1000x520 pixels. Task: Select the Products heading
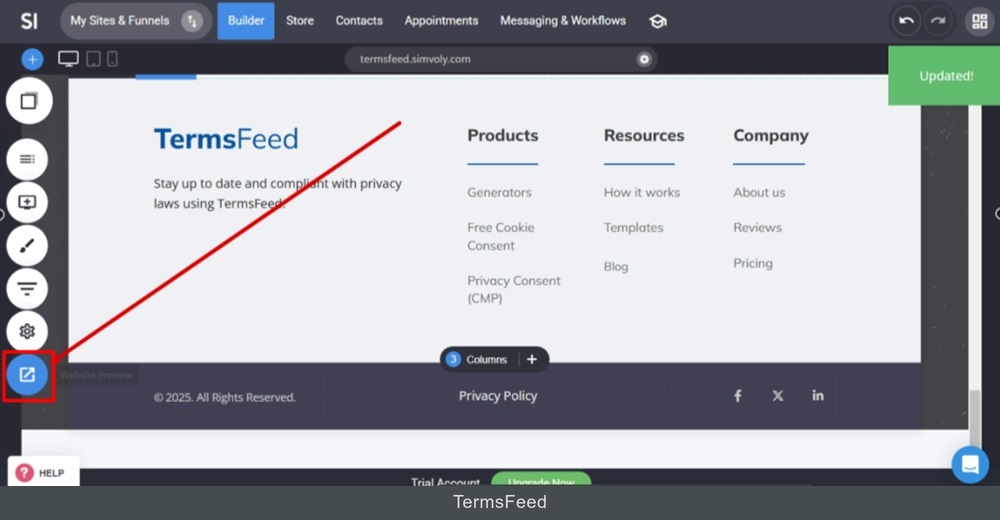click(503, 135)
